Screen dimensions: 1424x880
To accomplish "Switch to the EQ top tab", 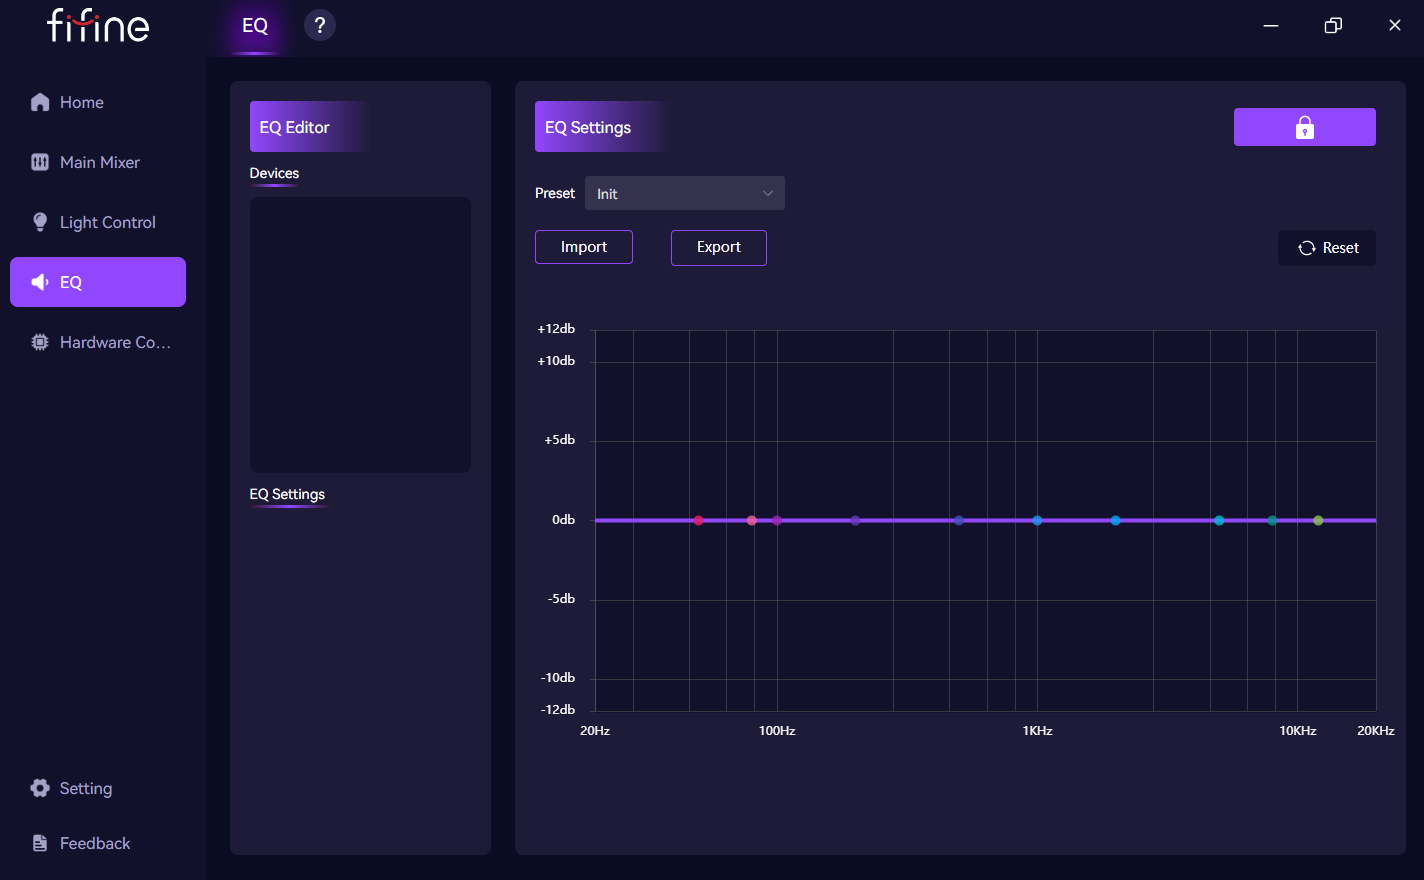I will coord(255,26).
